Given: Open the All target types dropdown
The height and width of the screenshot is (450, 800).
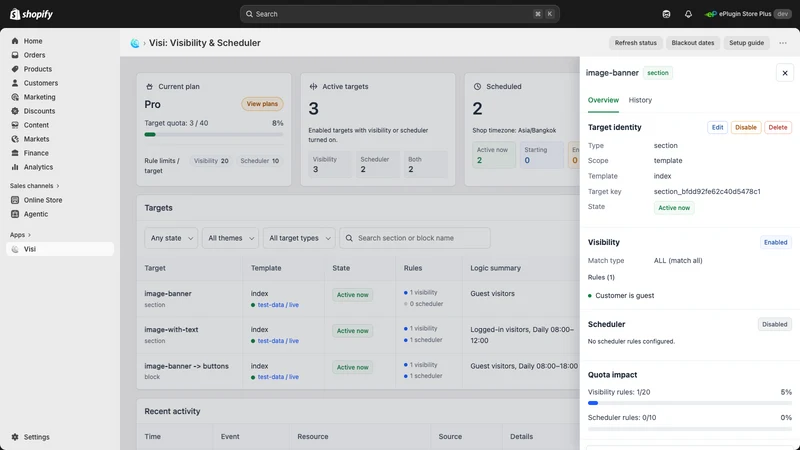Looking at the screenshot, I should tap(299, 238).
